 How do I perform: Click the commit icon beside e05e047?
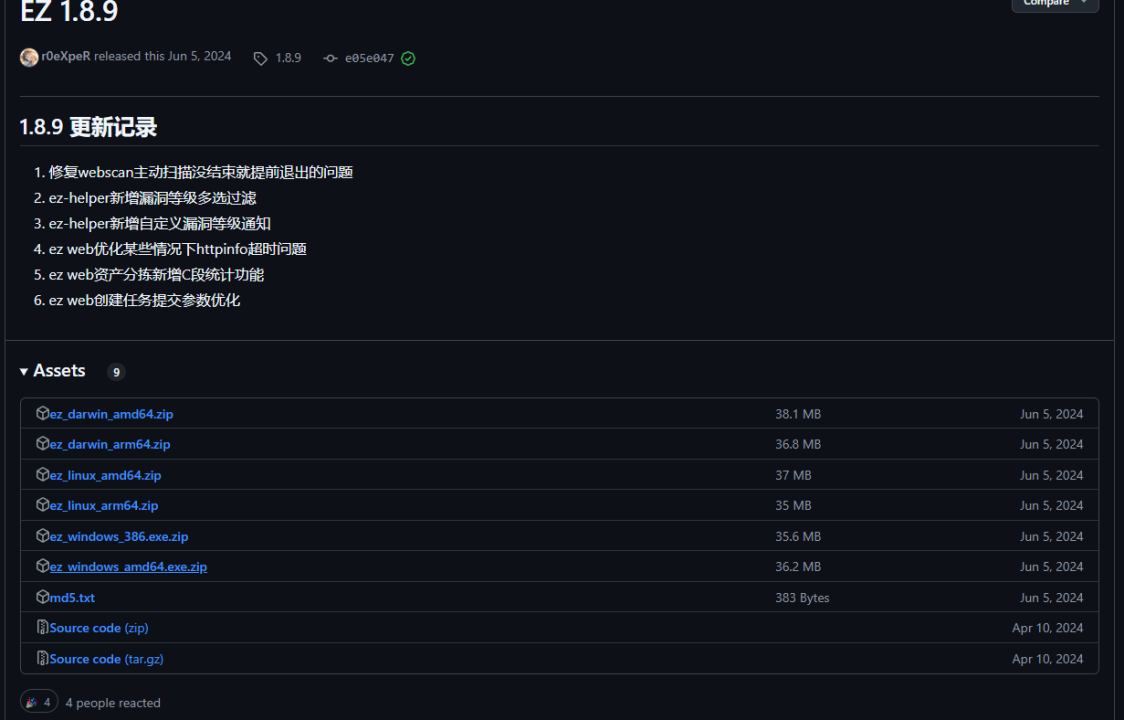330,58
